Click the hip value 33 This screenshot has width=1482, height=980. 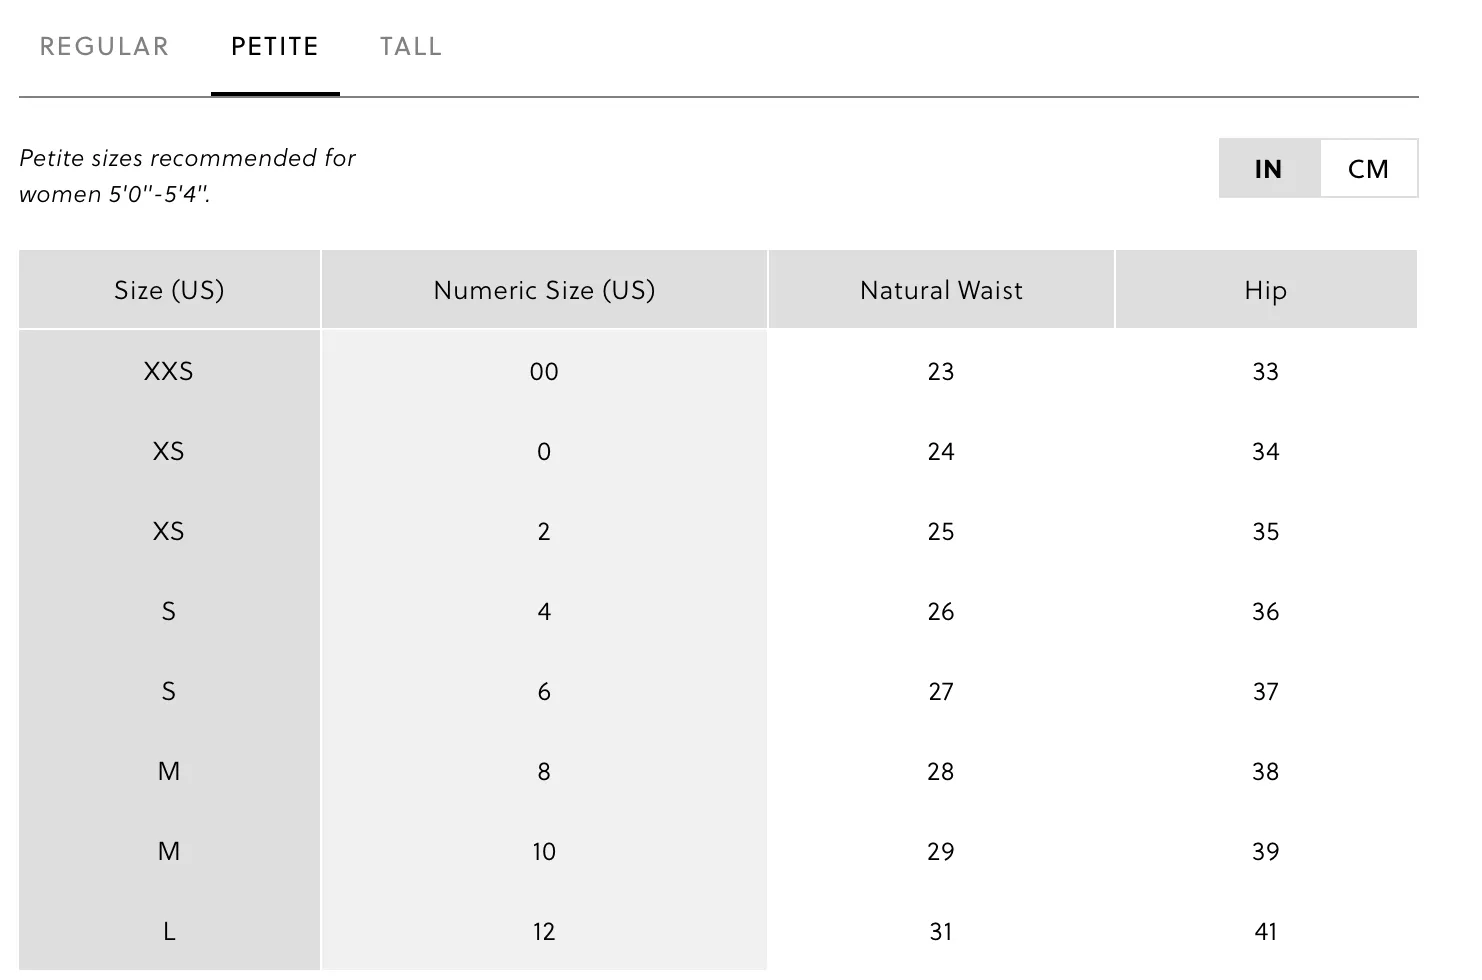[1266, 371]
